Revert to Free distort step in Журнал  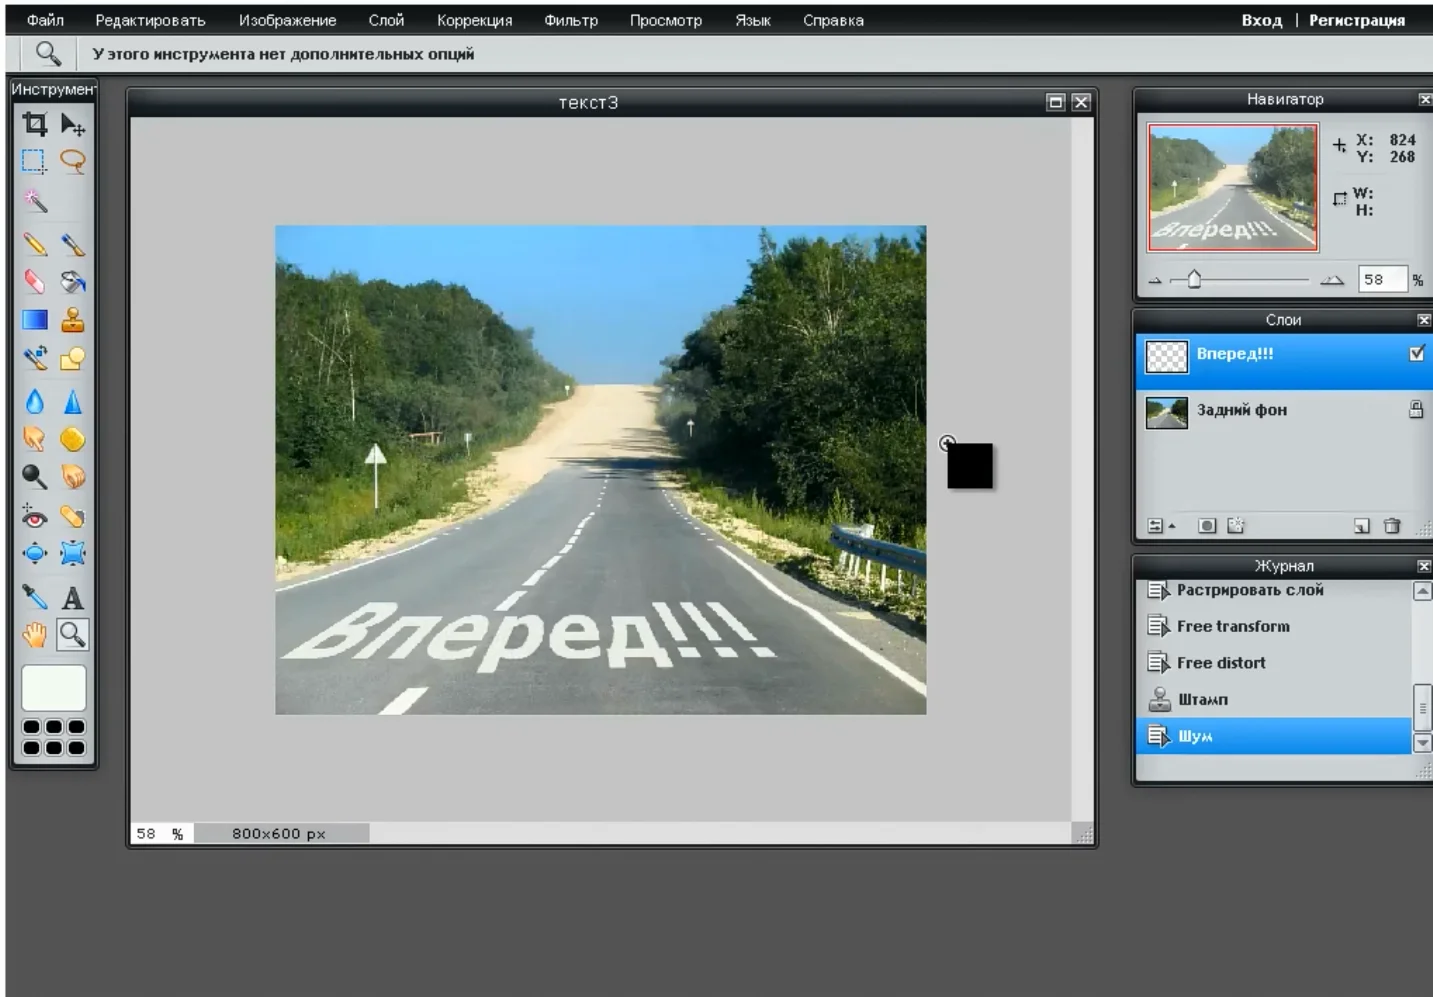point(1221,663)
